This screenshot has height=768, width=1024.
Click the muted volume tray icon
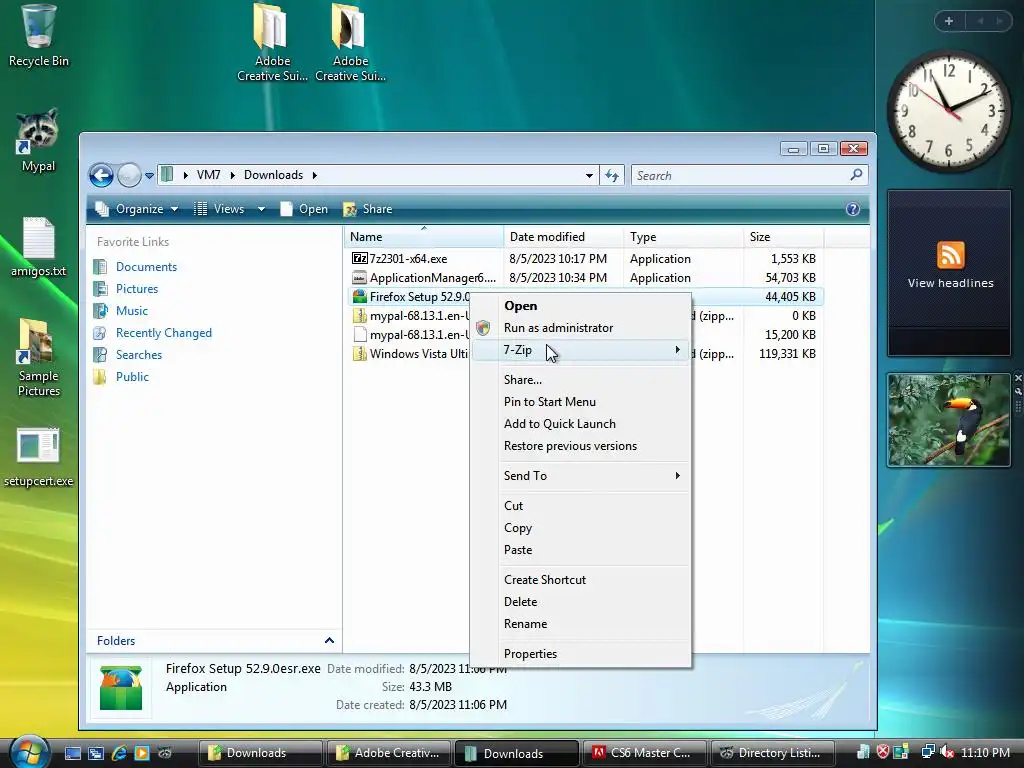pos(947,752)
